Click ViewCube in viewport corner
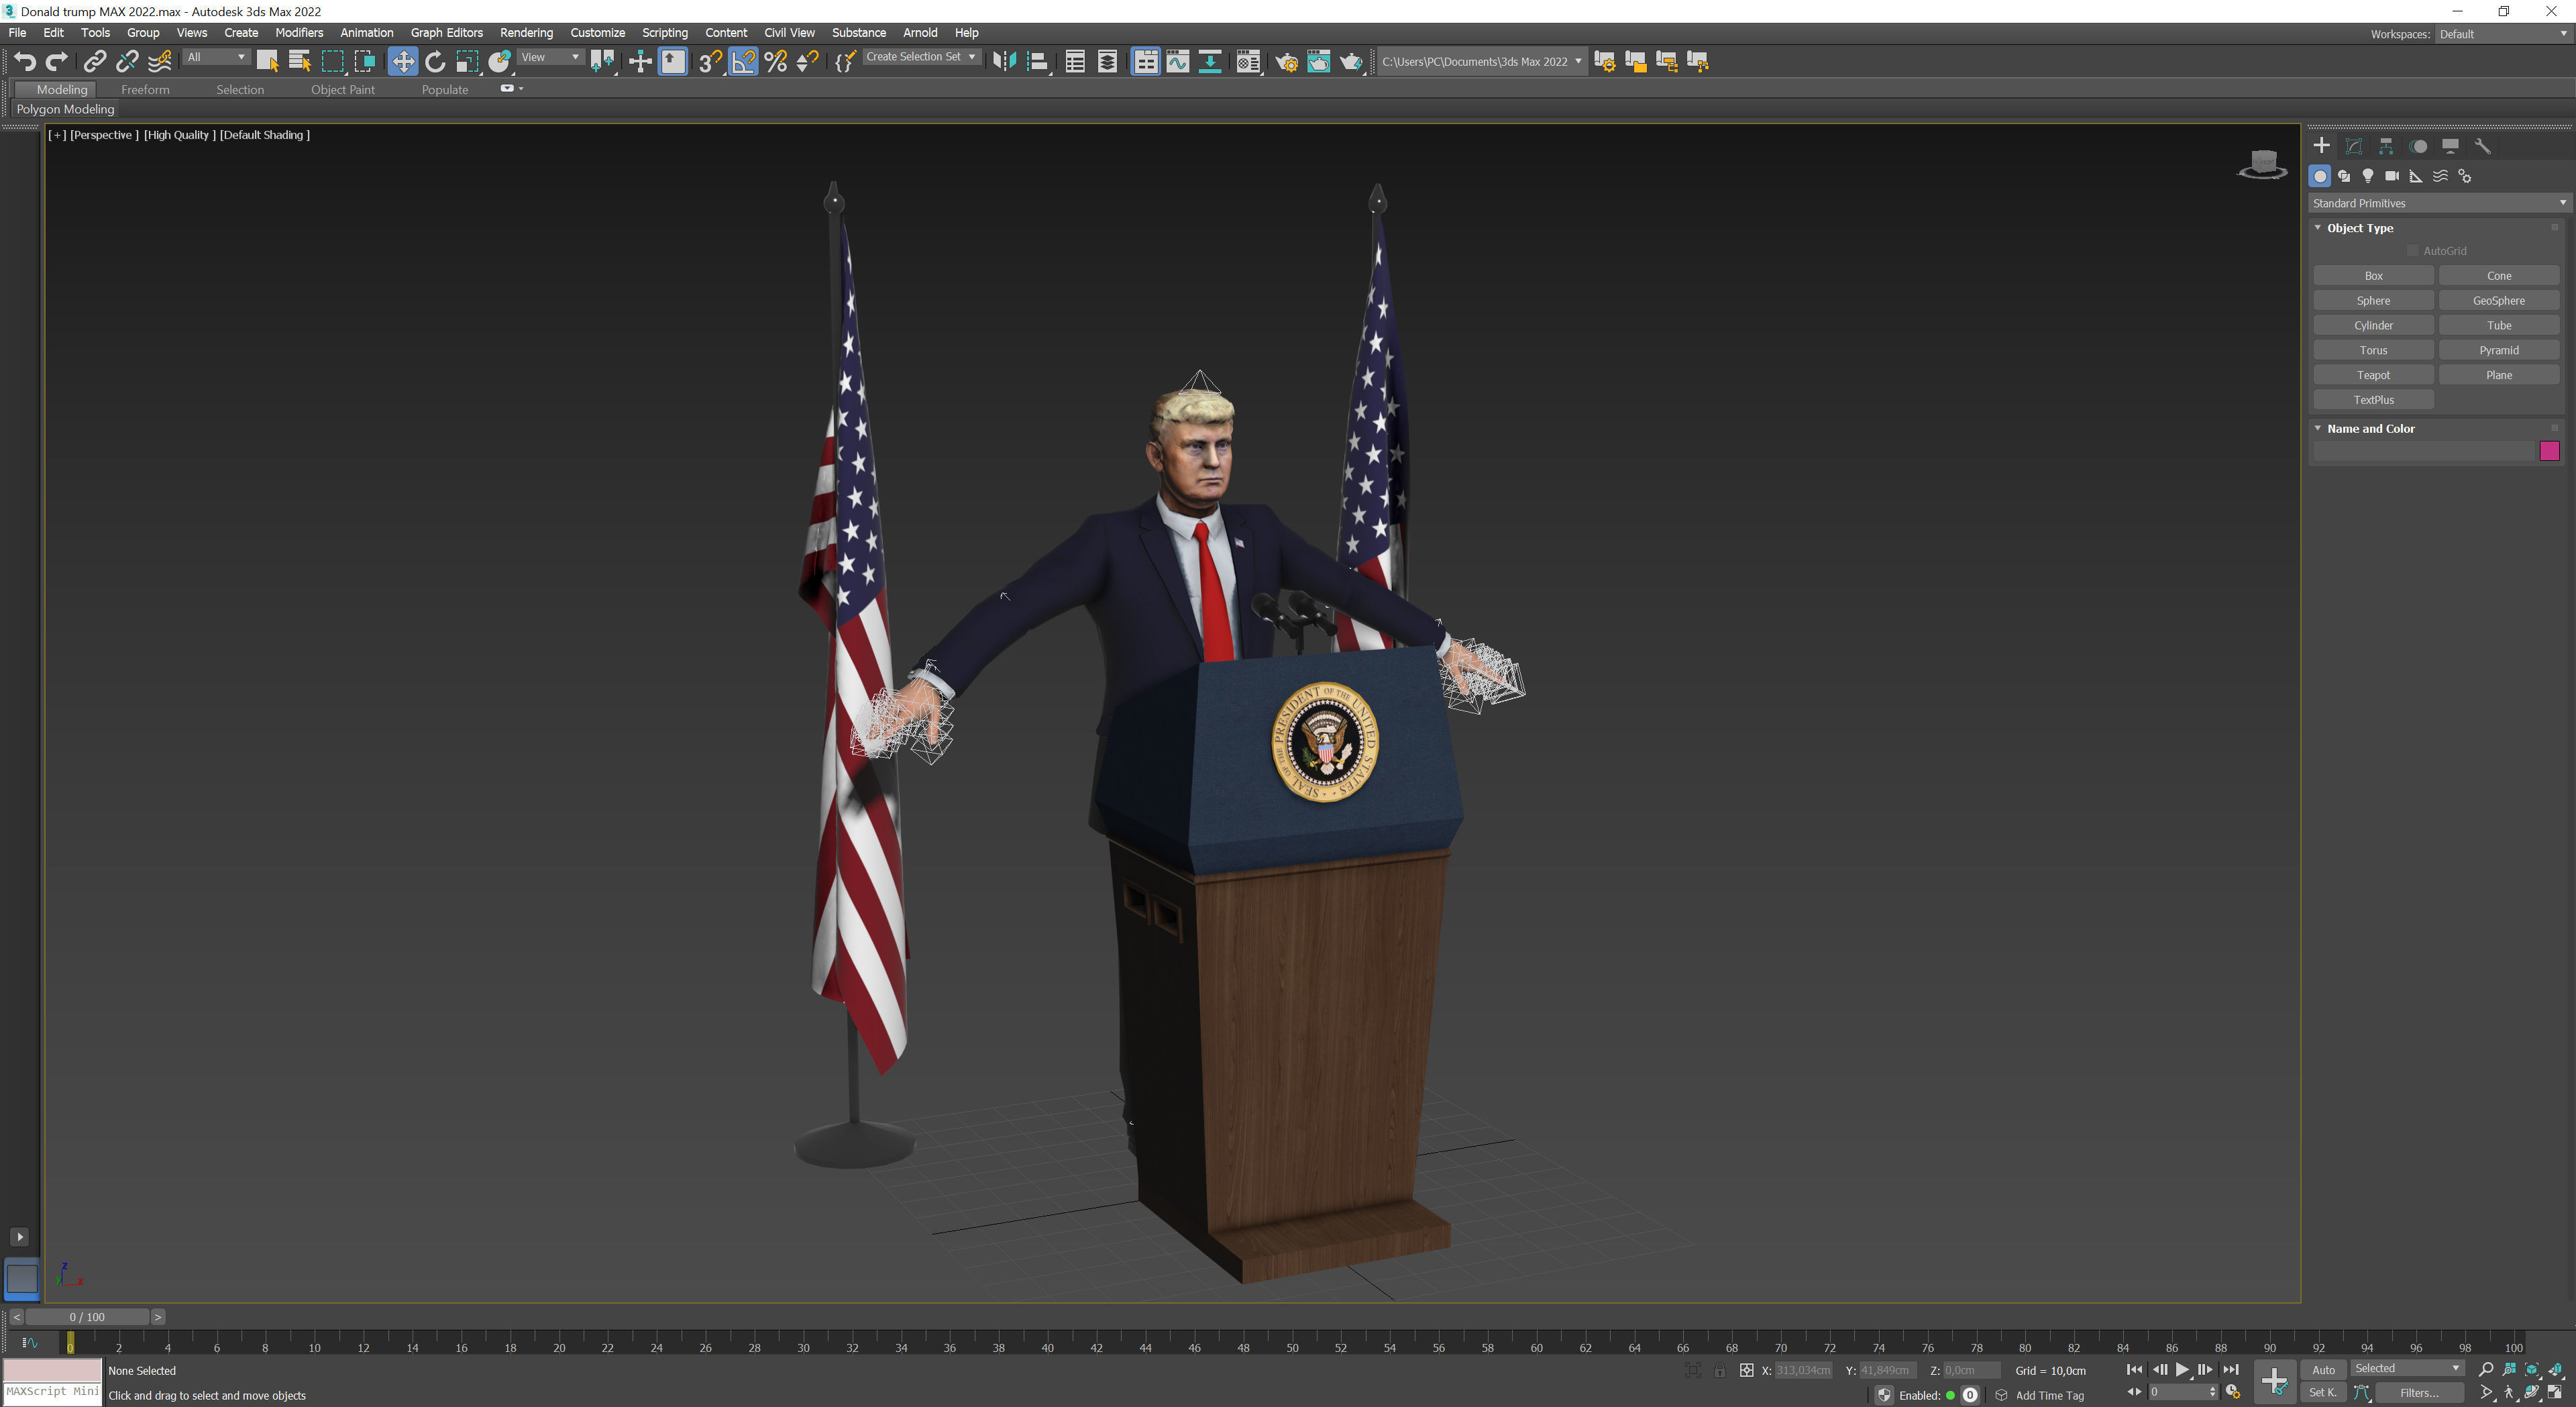 click(2262, 164)
